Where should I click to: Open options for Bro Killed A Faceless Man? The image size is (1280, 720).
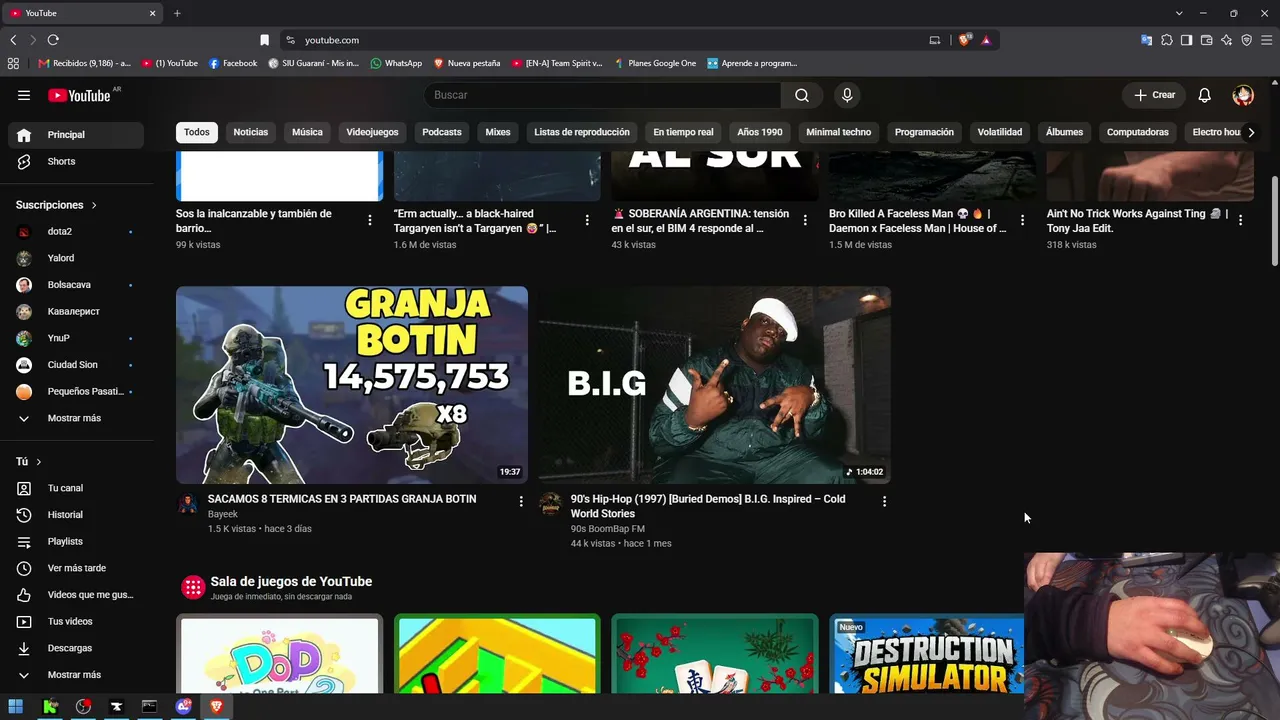pyautogui.click(x=1022, y=220)
